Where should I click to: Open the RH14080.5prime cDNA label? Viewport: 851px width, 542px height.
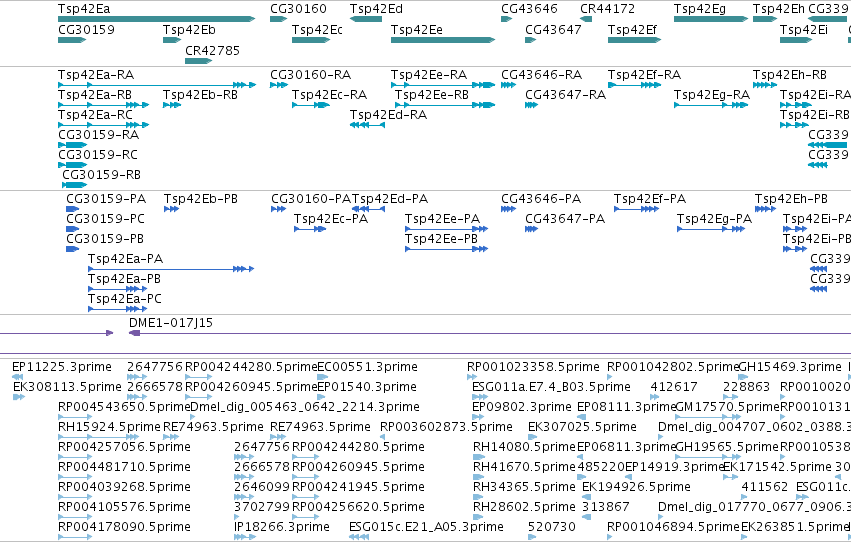click(524, 447)
